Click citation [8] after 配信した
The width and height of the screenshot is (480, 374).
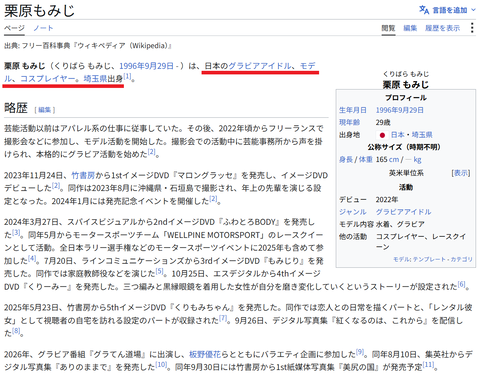tap(16, 331)
